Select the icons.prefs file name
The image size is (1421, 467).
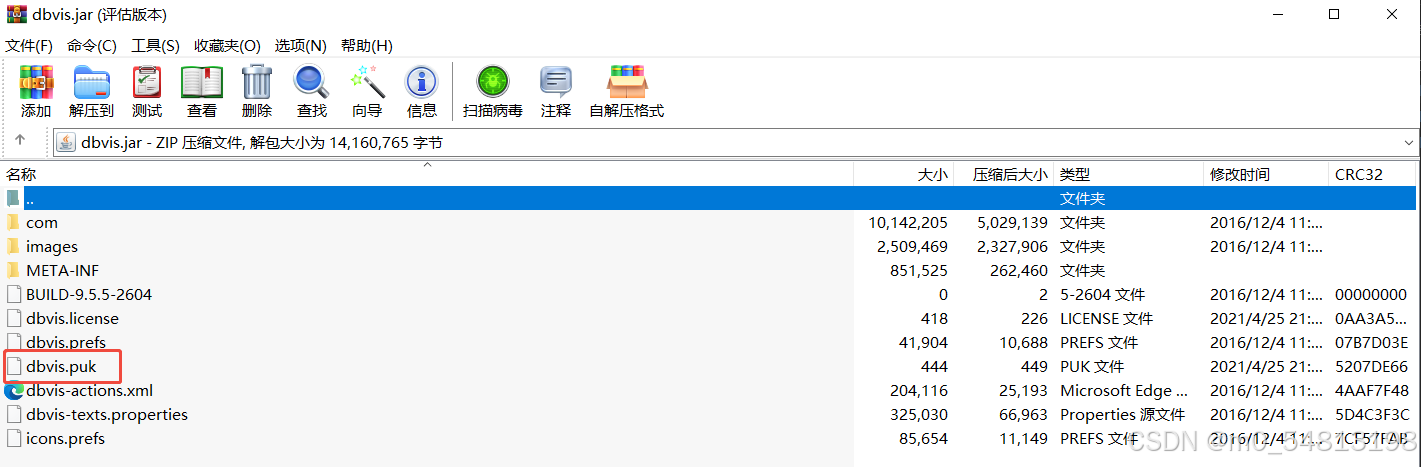pyautogui.click(x=65, y=438)
